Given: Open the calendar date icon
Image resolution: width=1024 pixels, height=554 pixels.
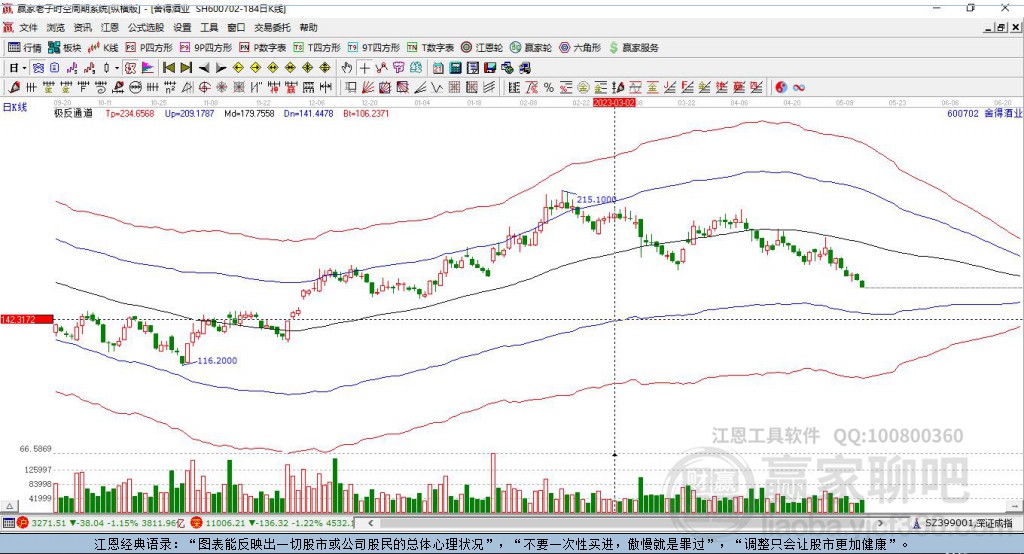Looking at the screenshot, I should [x=438, y=68].
